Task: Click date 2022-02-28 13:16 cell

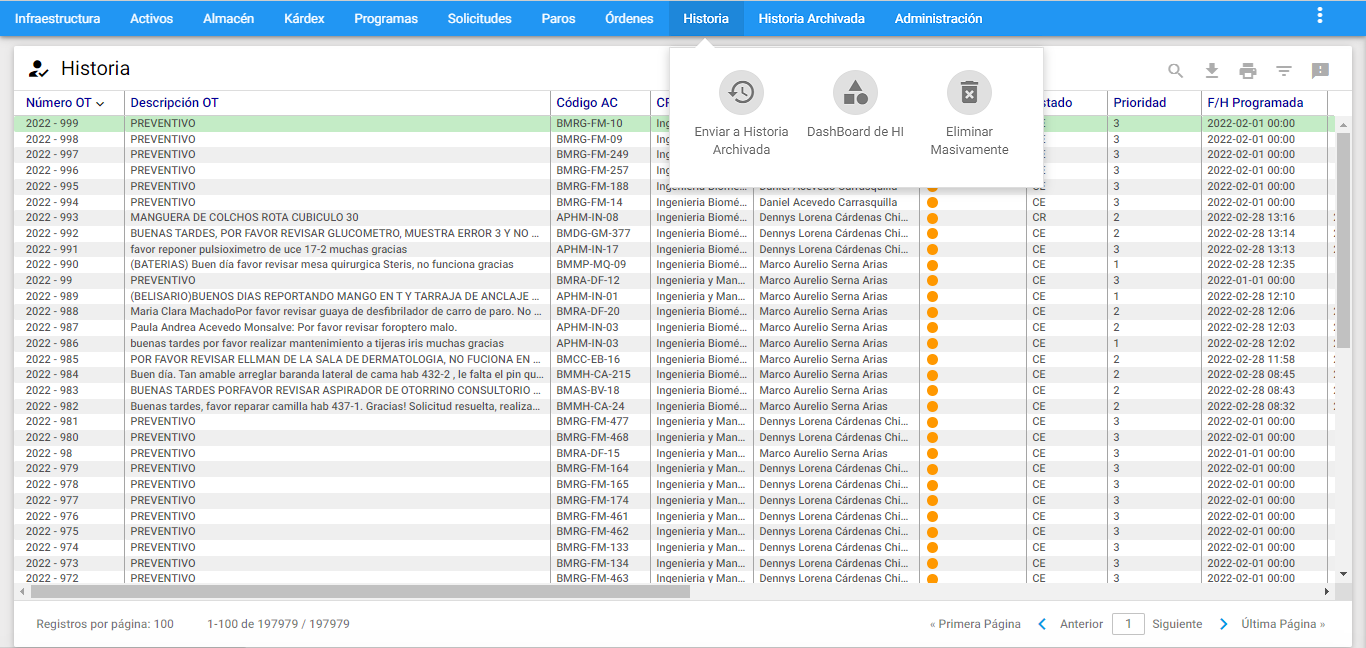Action: pyautogui.click(x=1251, y=218)
